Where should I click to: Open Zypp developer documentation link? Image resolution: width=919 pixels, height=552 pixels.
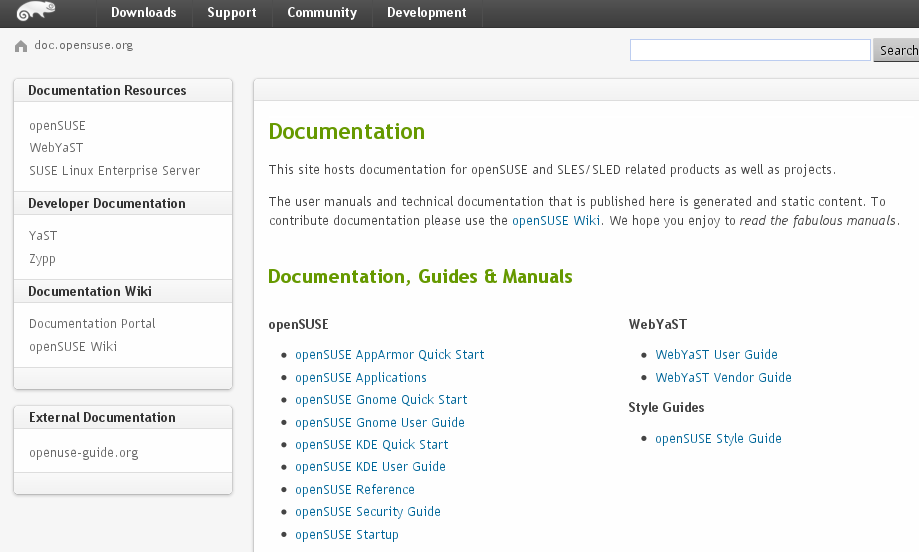(x=42, y=259)
